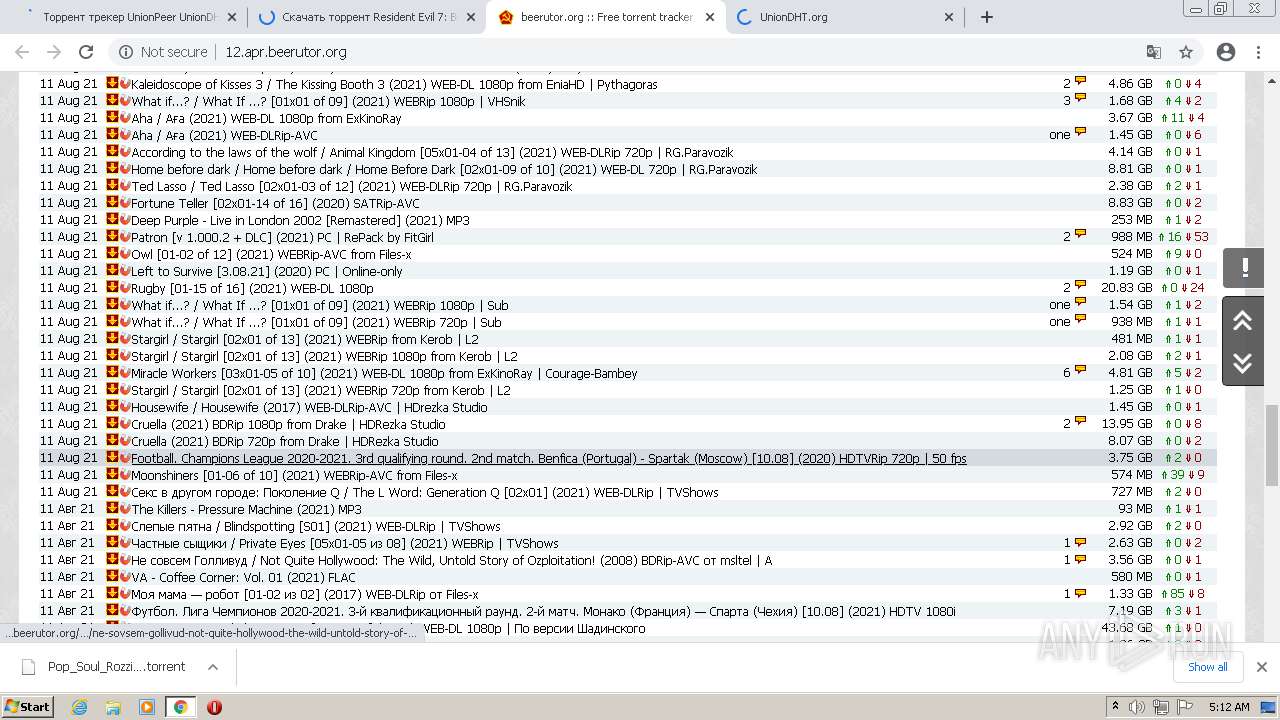Expand options for Pop_Soul_Rozzi torrent download
The width and height of the screenshot is (1280, 720).
tap(213, 667)
